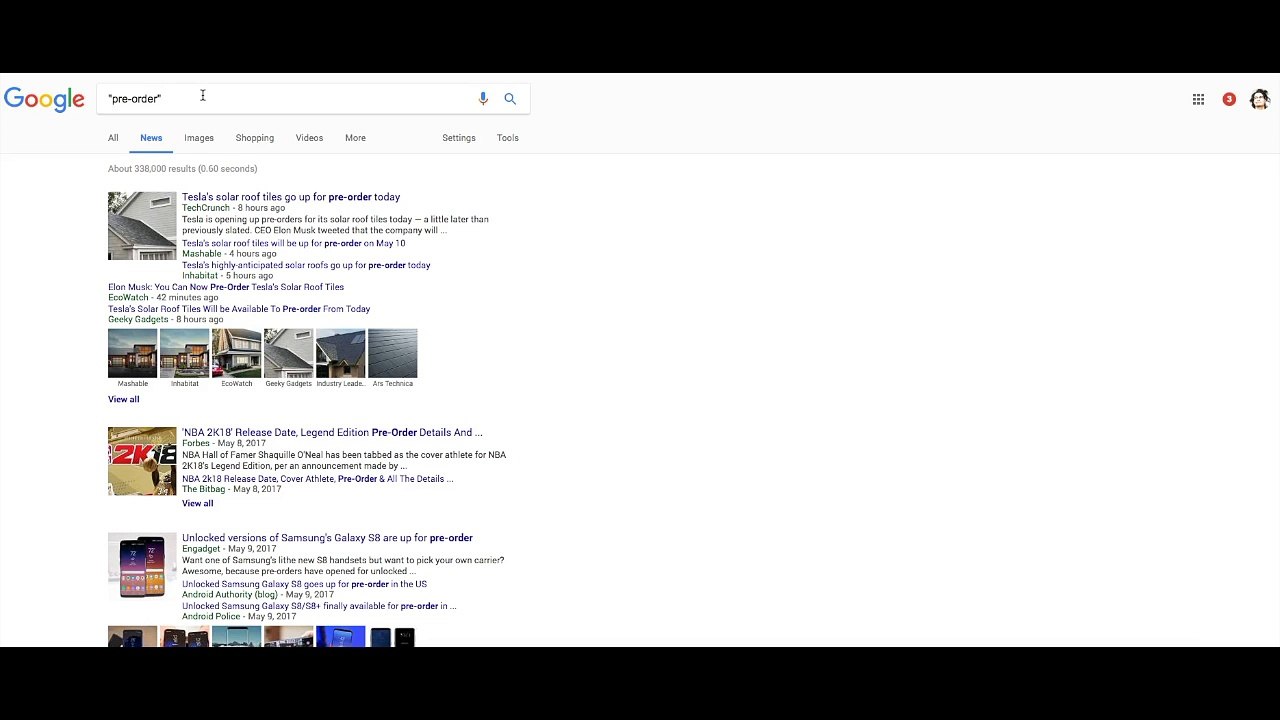Open Inhabitat highly-anticipated solar roofs link
Screen dimensions: 1280x720
306,265
